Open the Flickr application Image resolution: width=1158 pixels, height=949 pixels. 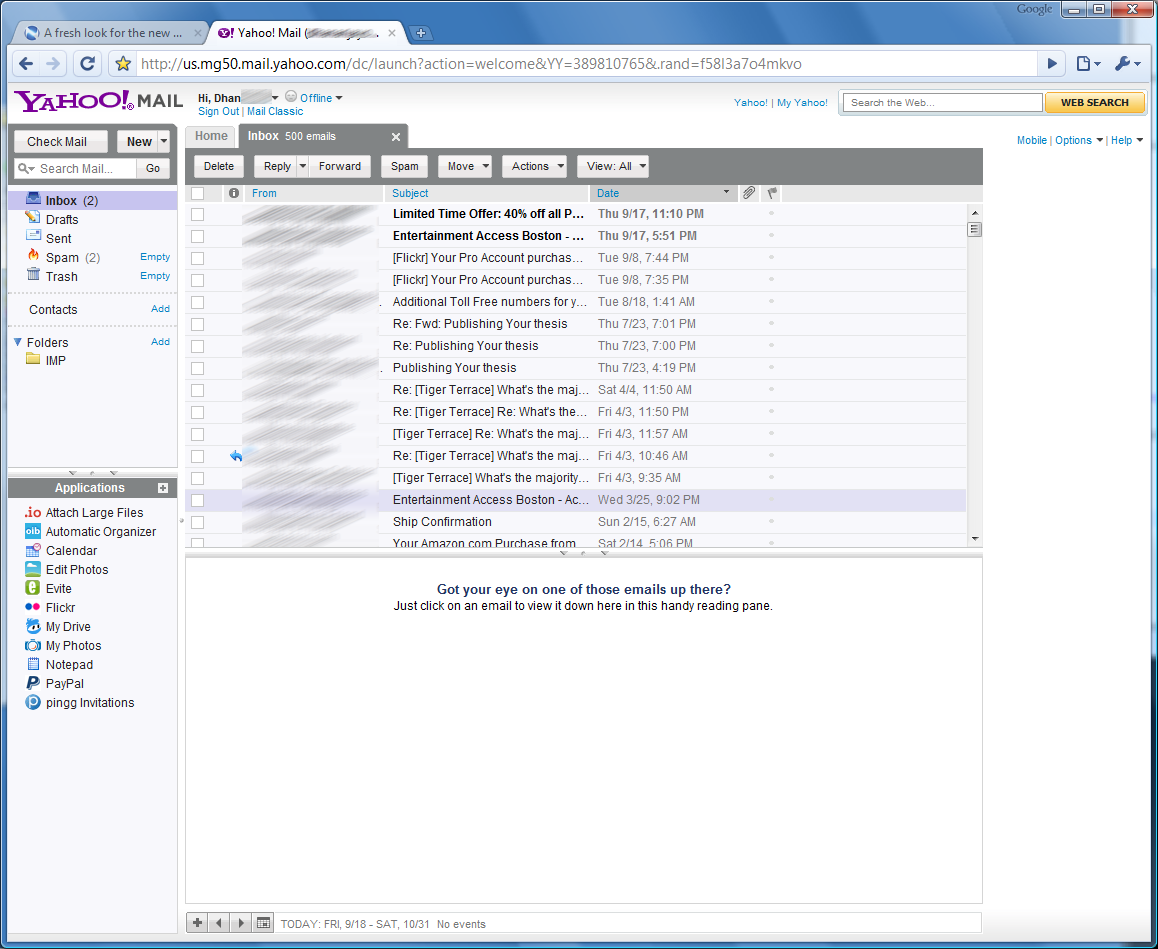pyautogui.click(x=49, y=608)
